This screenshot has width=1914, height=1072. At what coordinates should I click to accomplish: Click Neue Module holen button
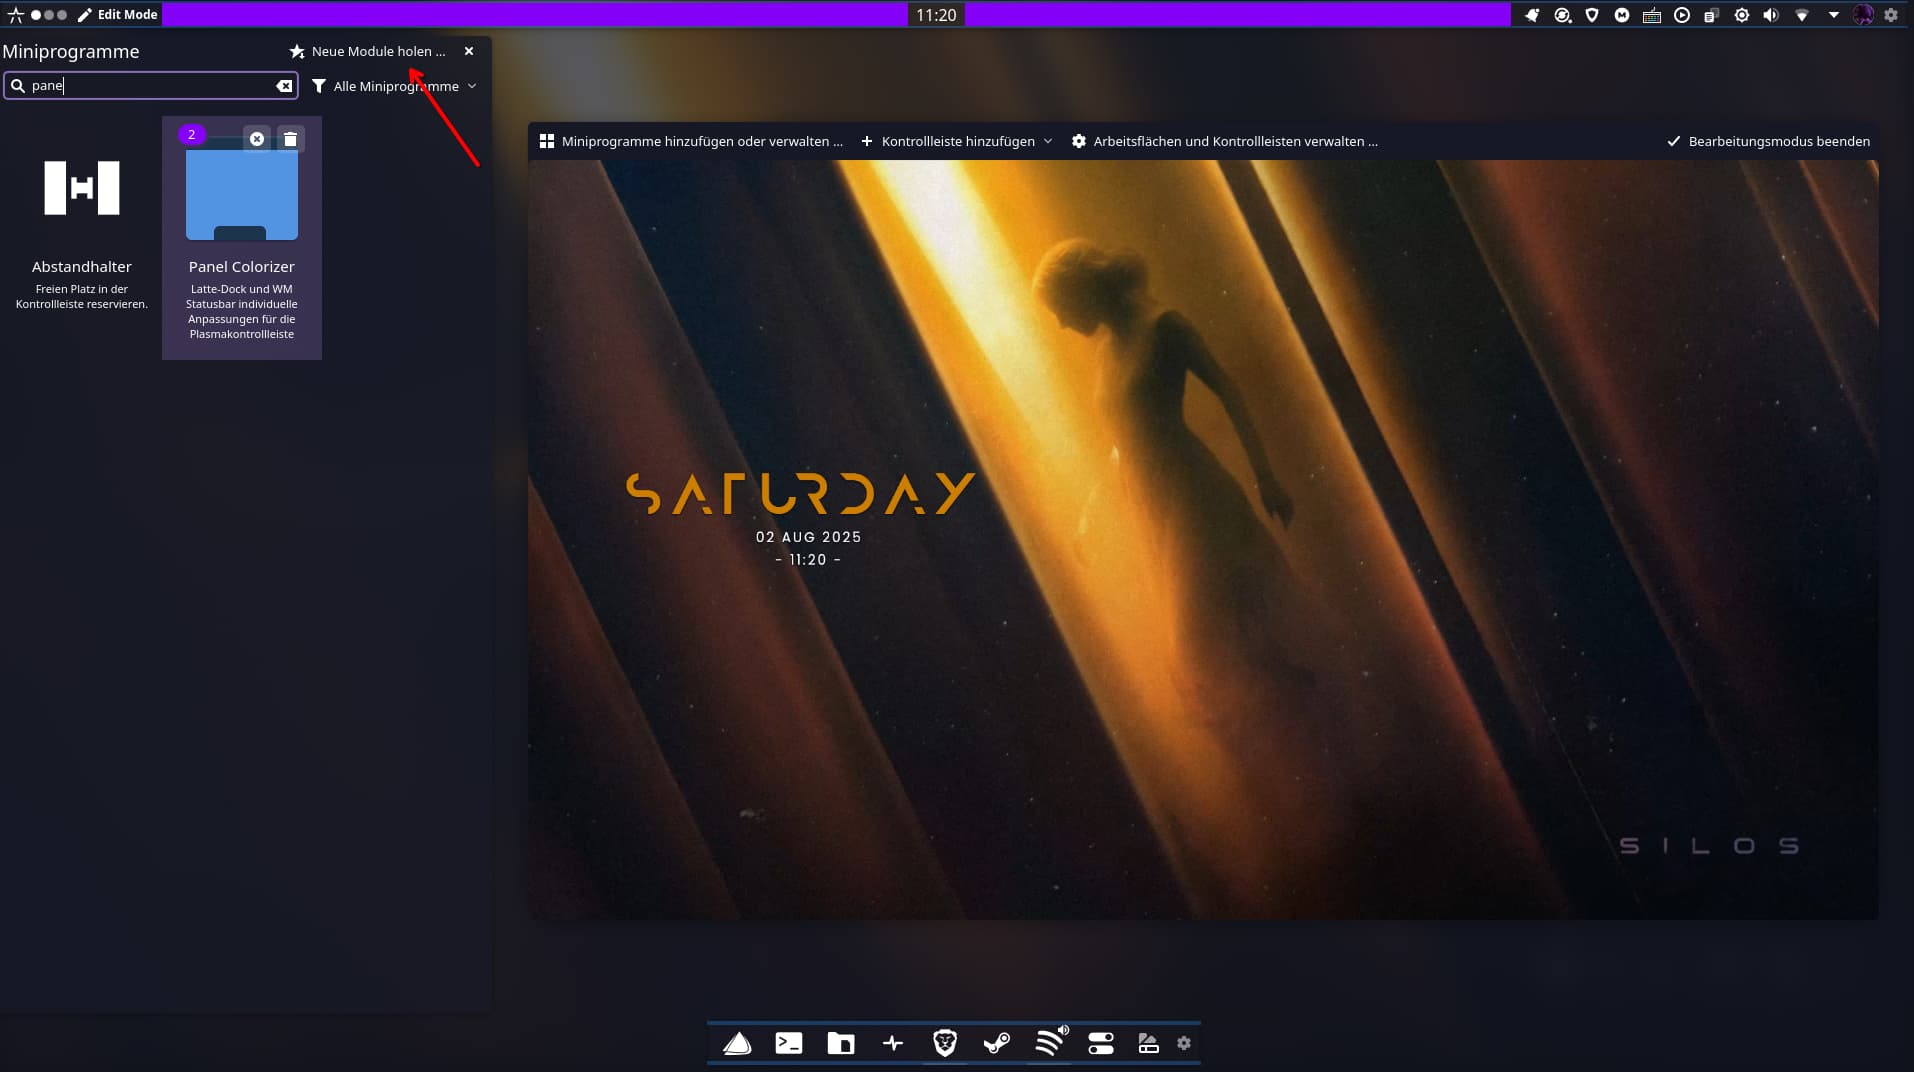pyautogui.click(x=367, y=52)
